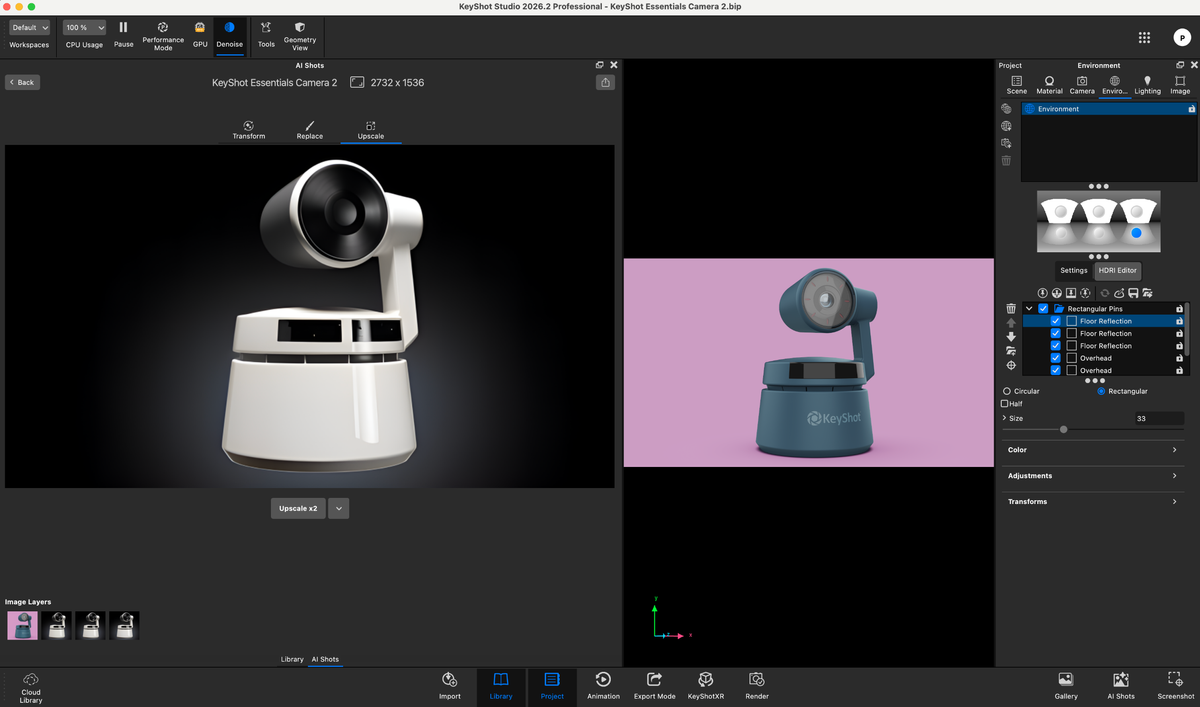Click the duplicate environment icon beside the list
1200x707 pixels.
pos(1006,143)
